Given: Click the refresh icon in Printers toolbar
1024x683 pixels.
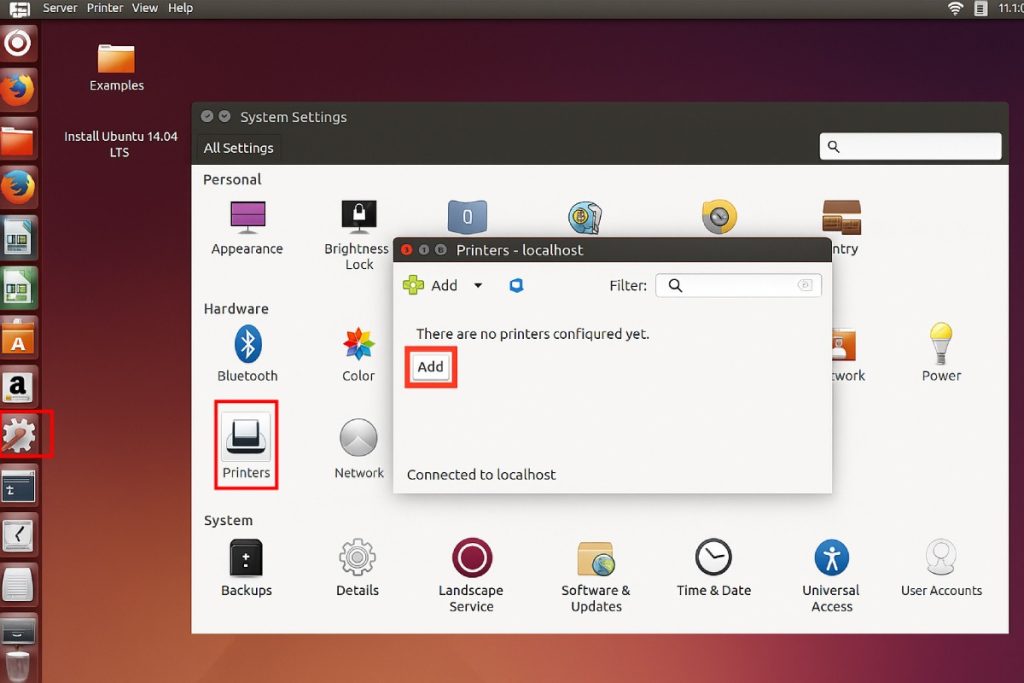Looking at the screenshot, I should [517, 285].
